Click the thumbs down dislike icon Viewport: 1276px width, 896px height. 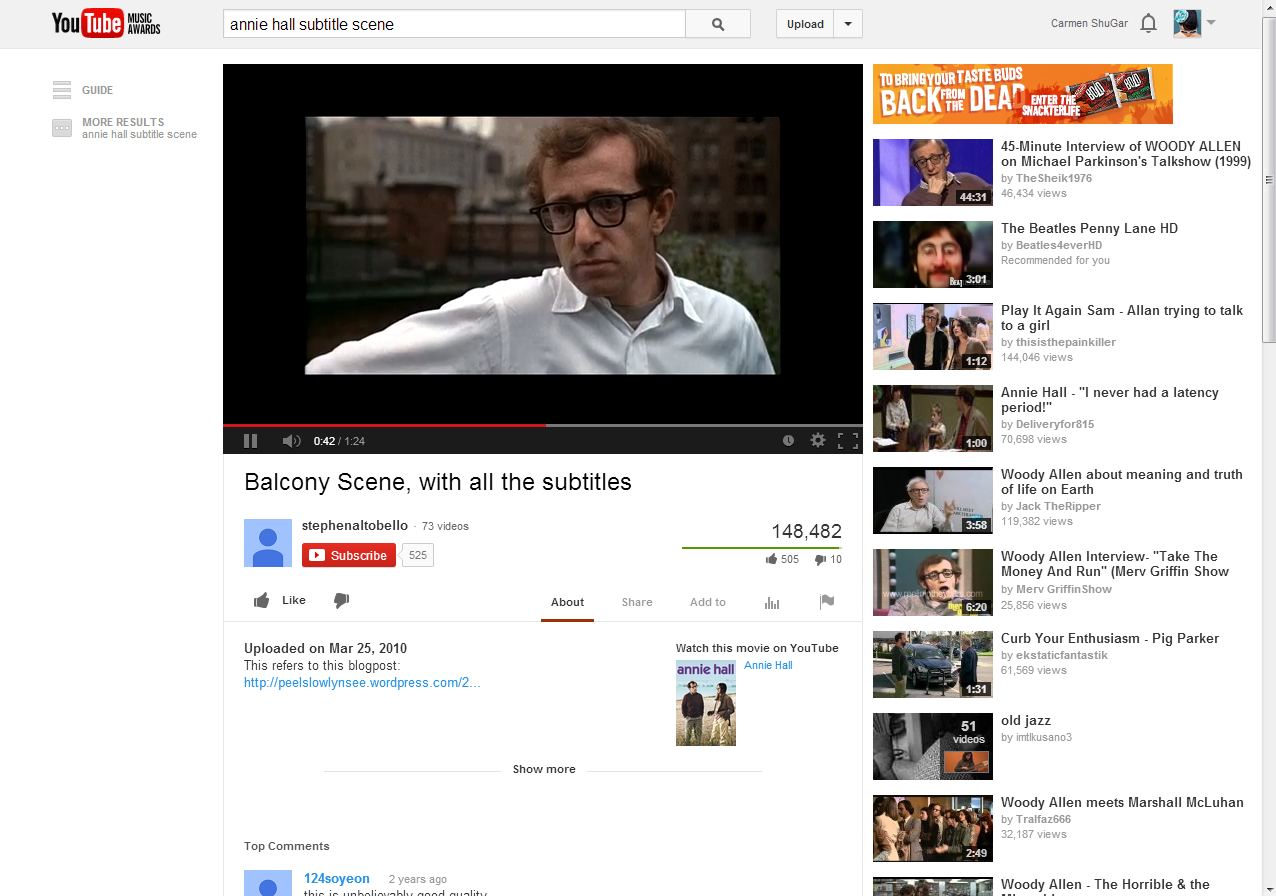tap(341, 600)
